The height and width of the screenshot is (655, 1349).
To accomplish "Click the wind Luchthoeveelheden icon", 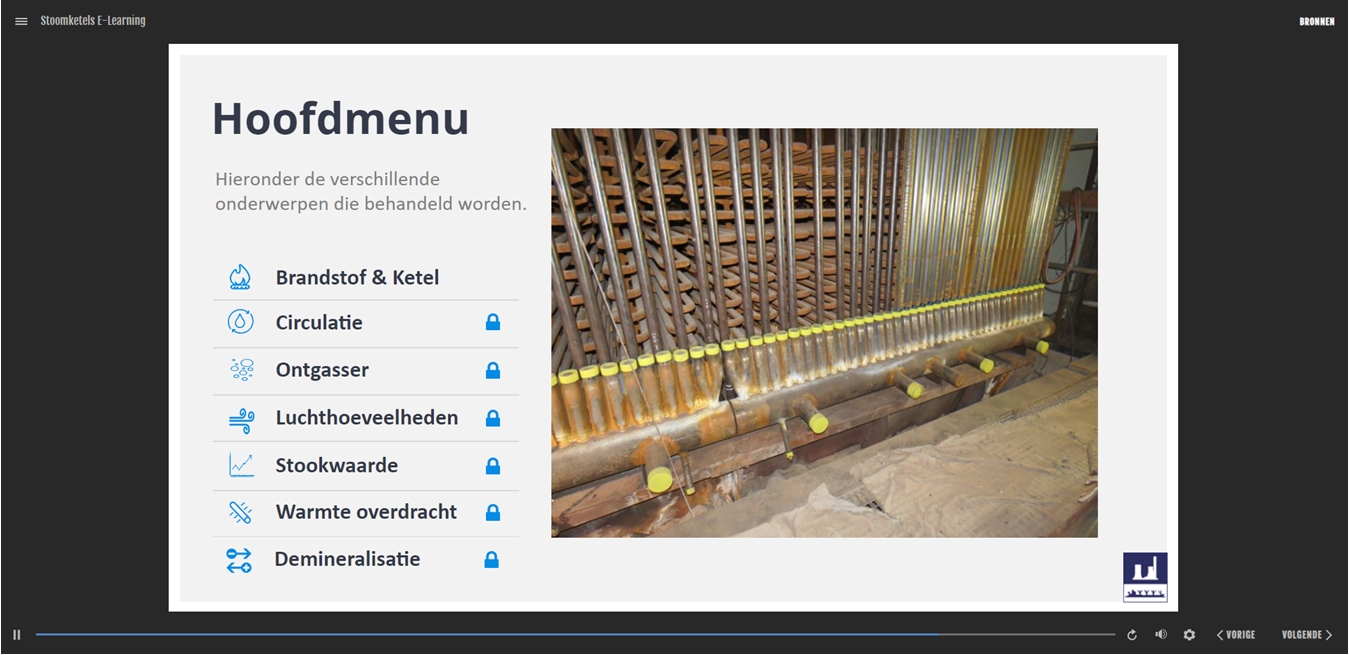I will [x=241, y=418].
